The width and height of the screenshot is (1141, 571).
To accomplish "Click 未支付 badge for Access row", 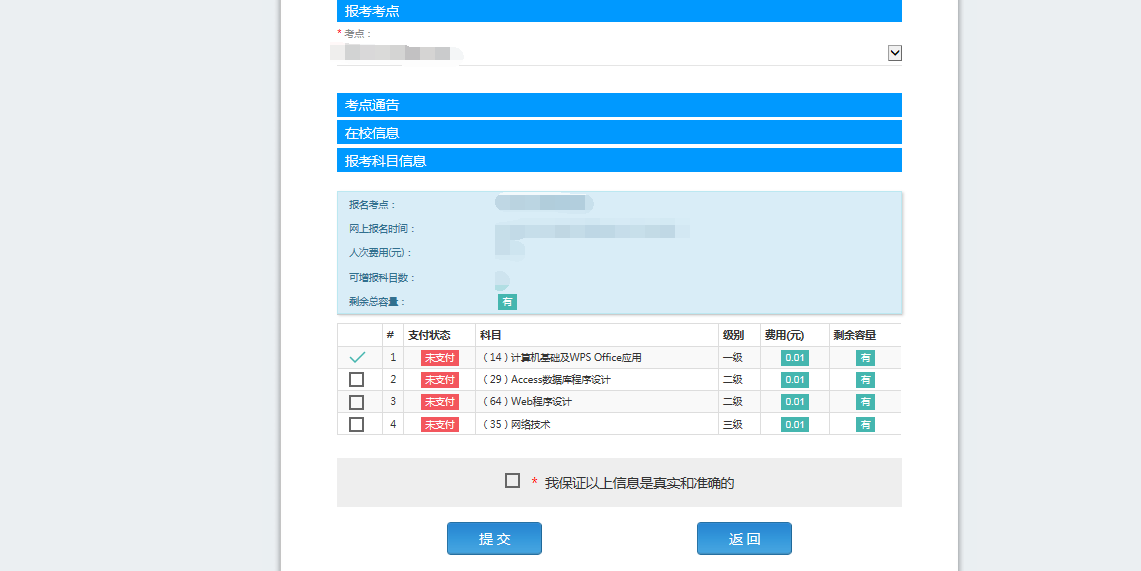I will pos(439,380).
